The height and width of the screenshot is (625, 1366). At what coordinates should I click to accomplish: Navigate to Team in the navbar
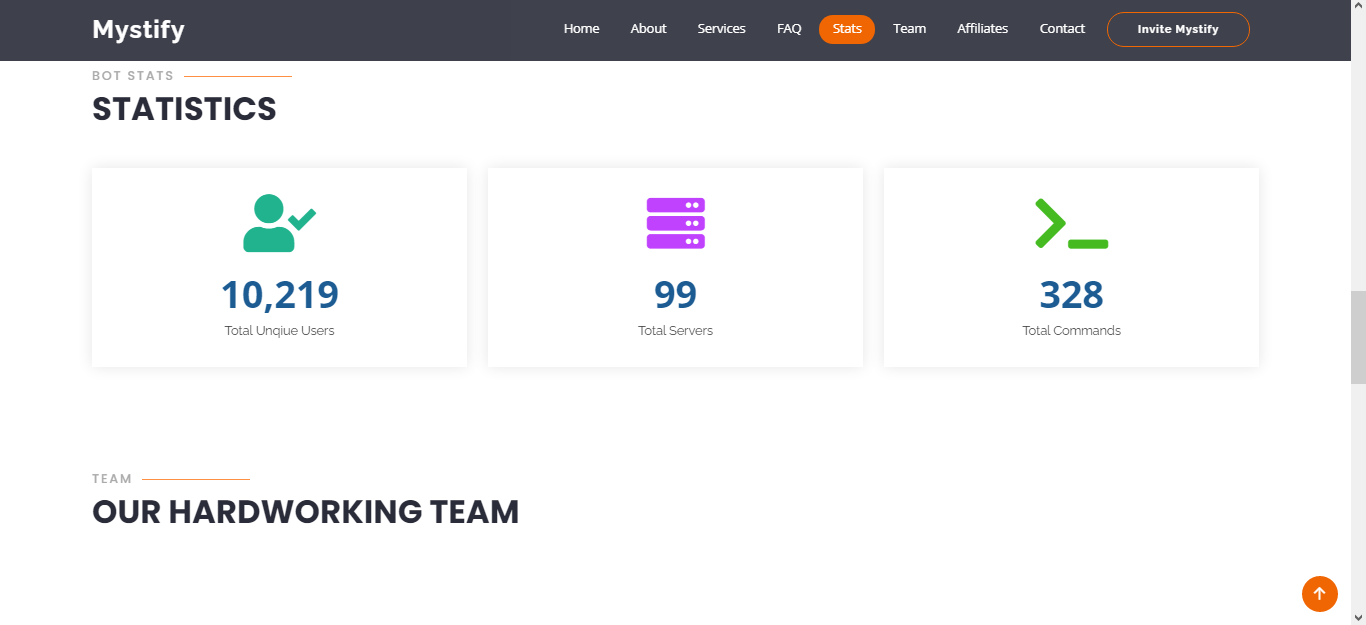(909, 29)
